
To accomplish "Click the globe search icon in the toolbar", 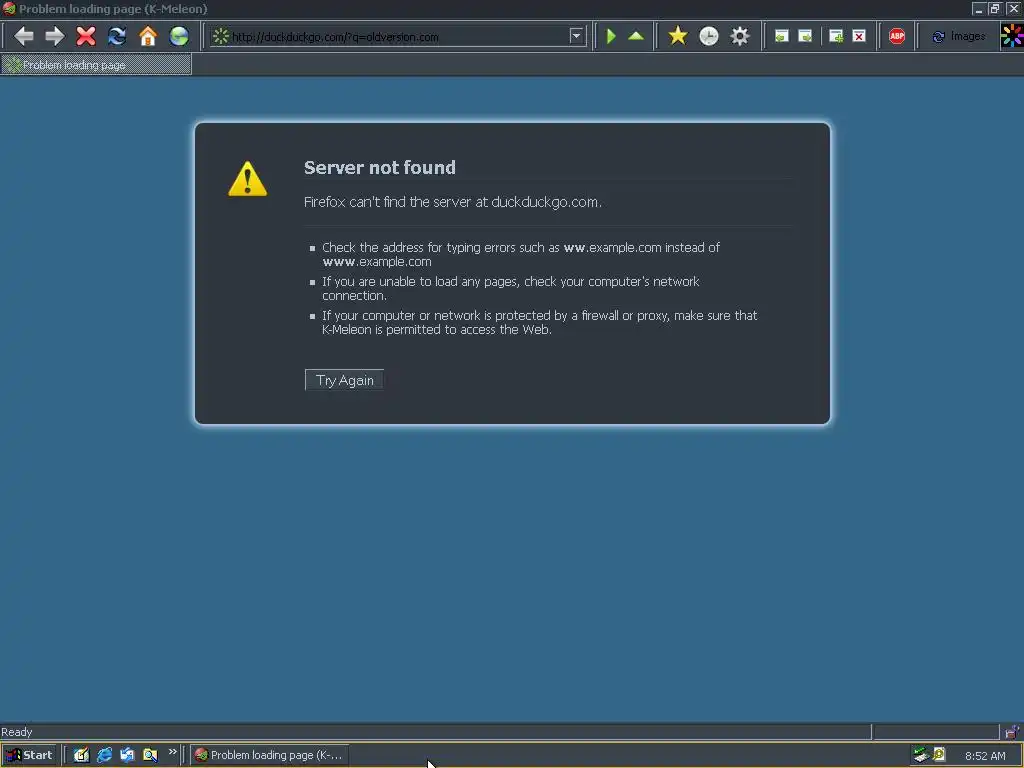I will (x=179, y=36).
